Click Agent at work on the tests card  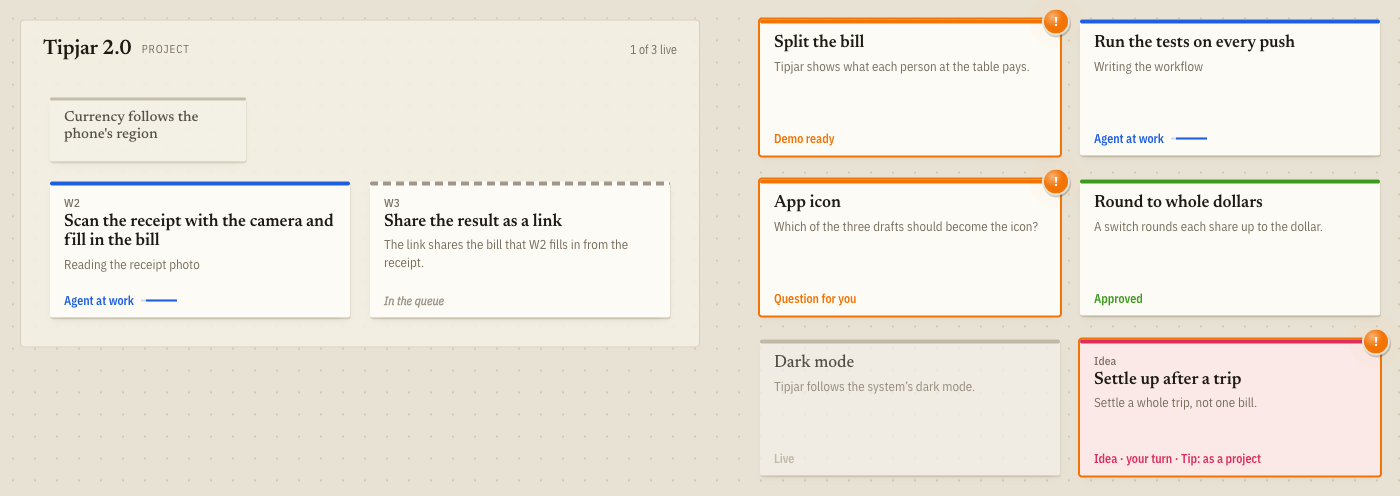click(x=1129, y=139)
